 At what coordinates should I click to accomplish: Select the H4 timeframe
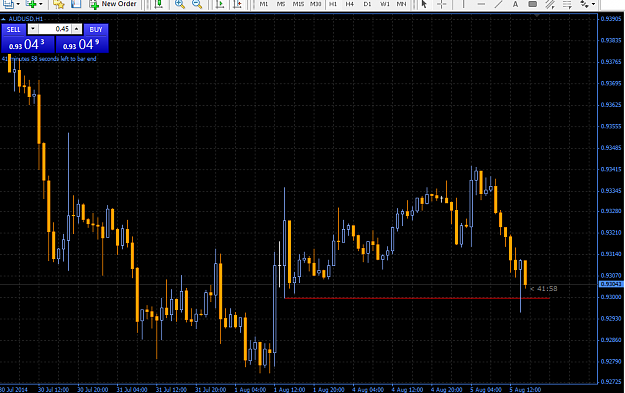coord(350,4)
